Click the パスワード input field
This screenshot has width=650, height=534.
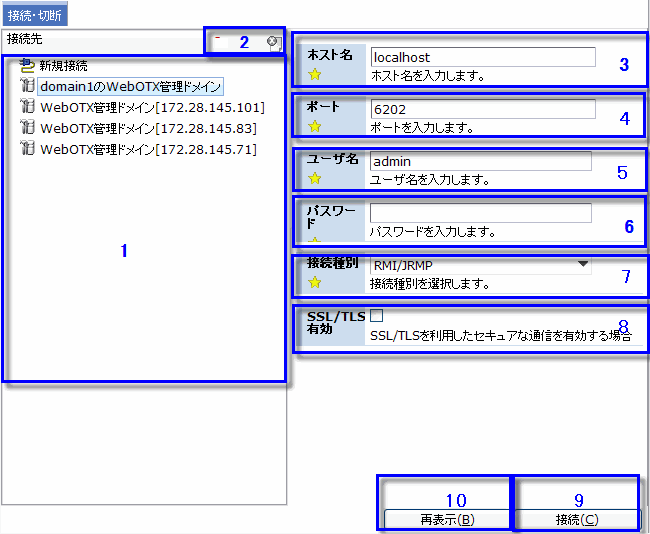[480, 213]
